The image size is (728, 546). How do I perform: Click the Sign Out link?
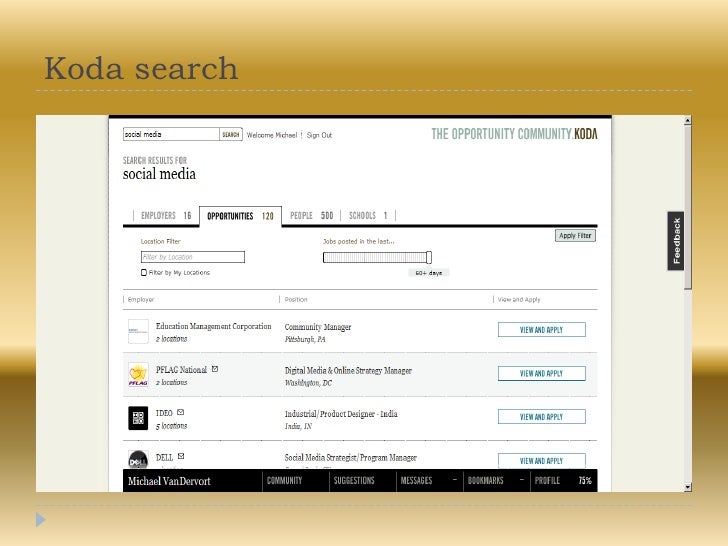(x=319, y=135)
